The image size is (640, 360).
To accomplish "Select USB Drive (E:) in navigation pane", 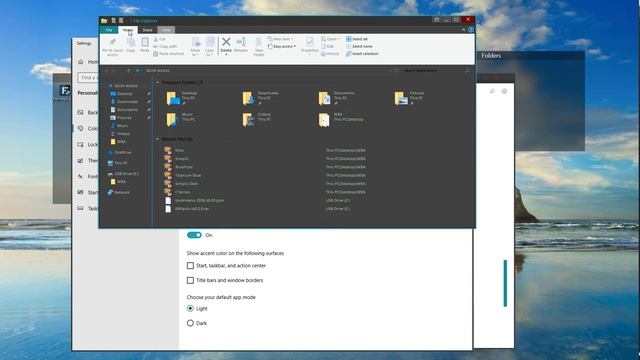I will click(x=123, y=174).
